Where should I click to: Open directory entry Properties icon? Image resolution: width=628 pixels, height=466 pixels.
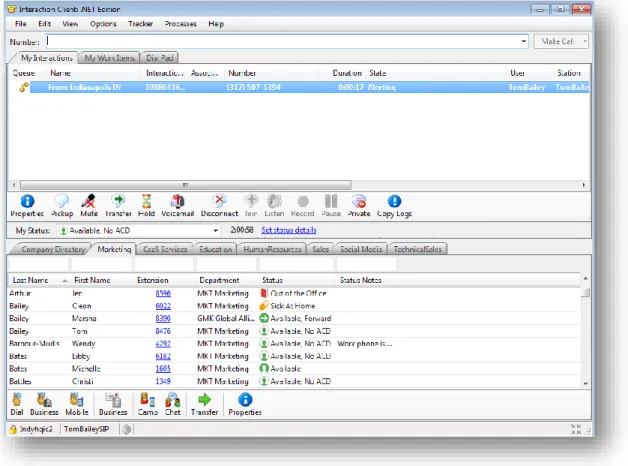click(x=245, y=404)
